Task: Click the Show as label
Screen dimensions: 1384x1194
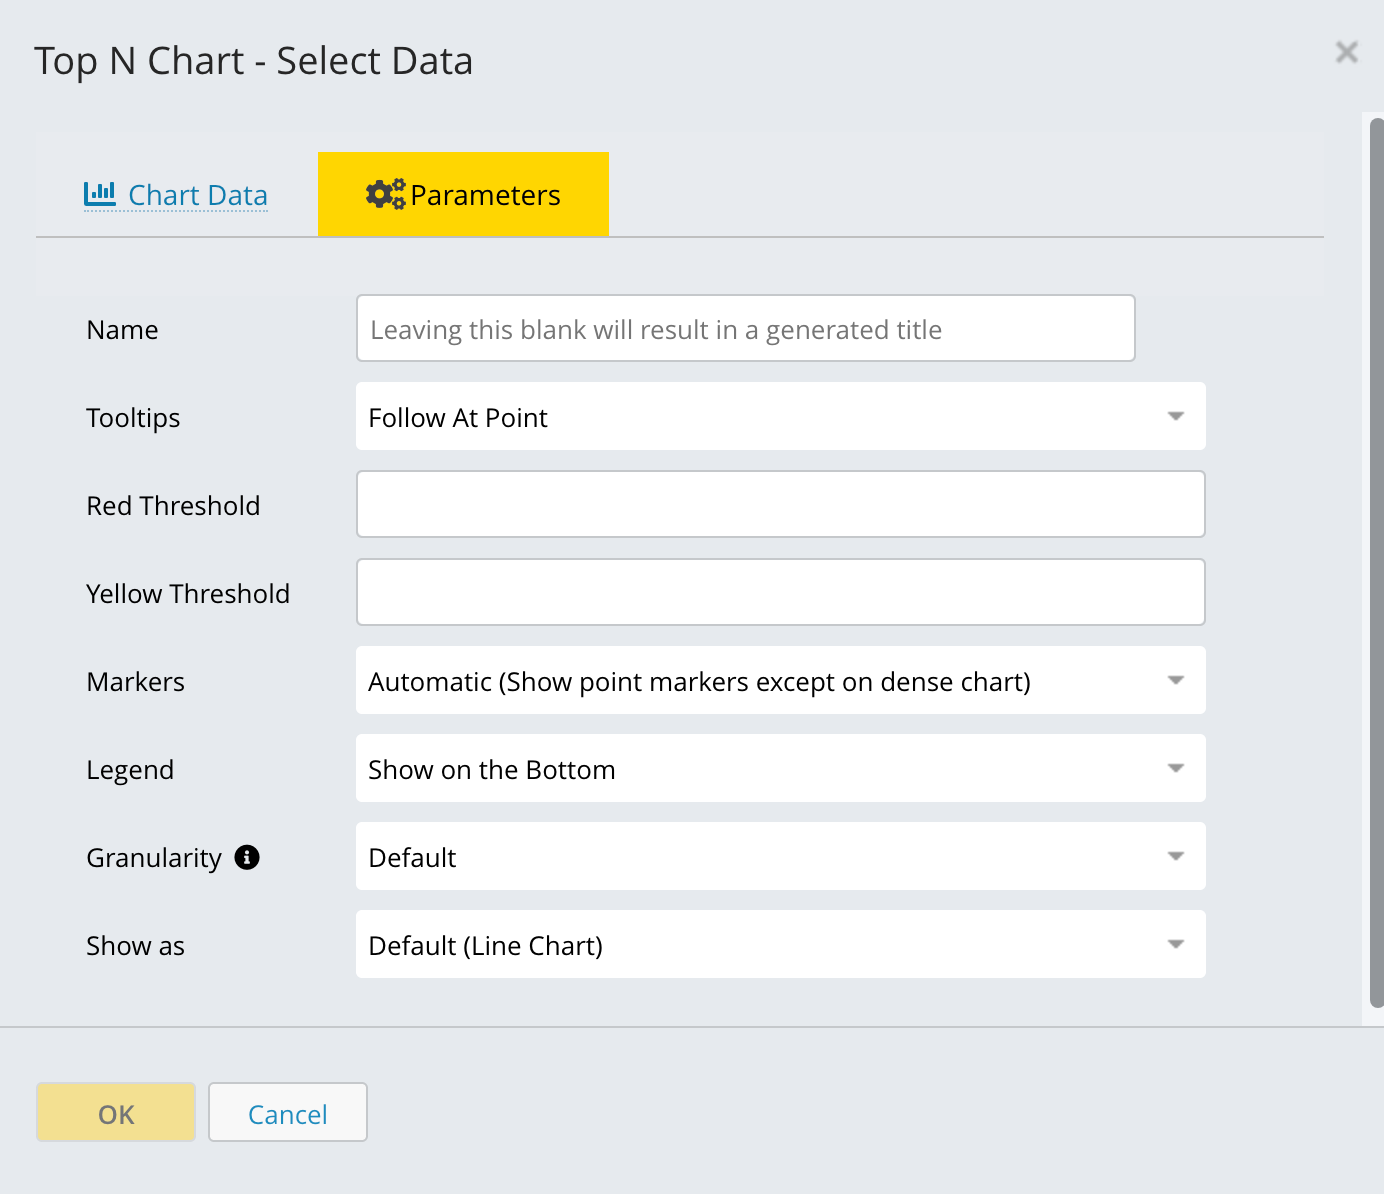Action: coord(136,946)
